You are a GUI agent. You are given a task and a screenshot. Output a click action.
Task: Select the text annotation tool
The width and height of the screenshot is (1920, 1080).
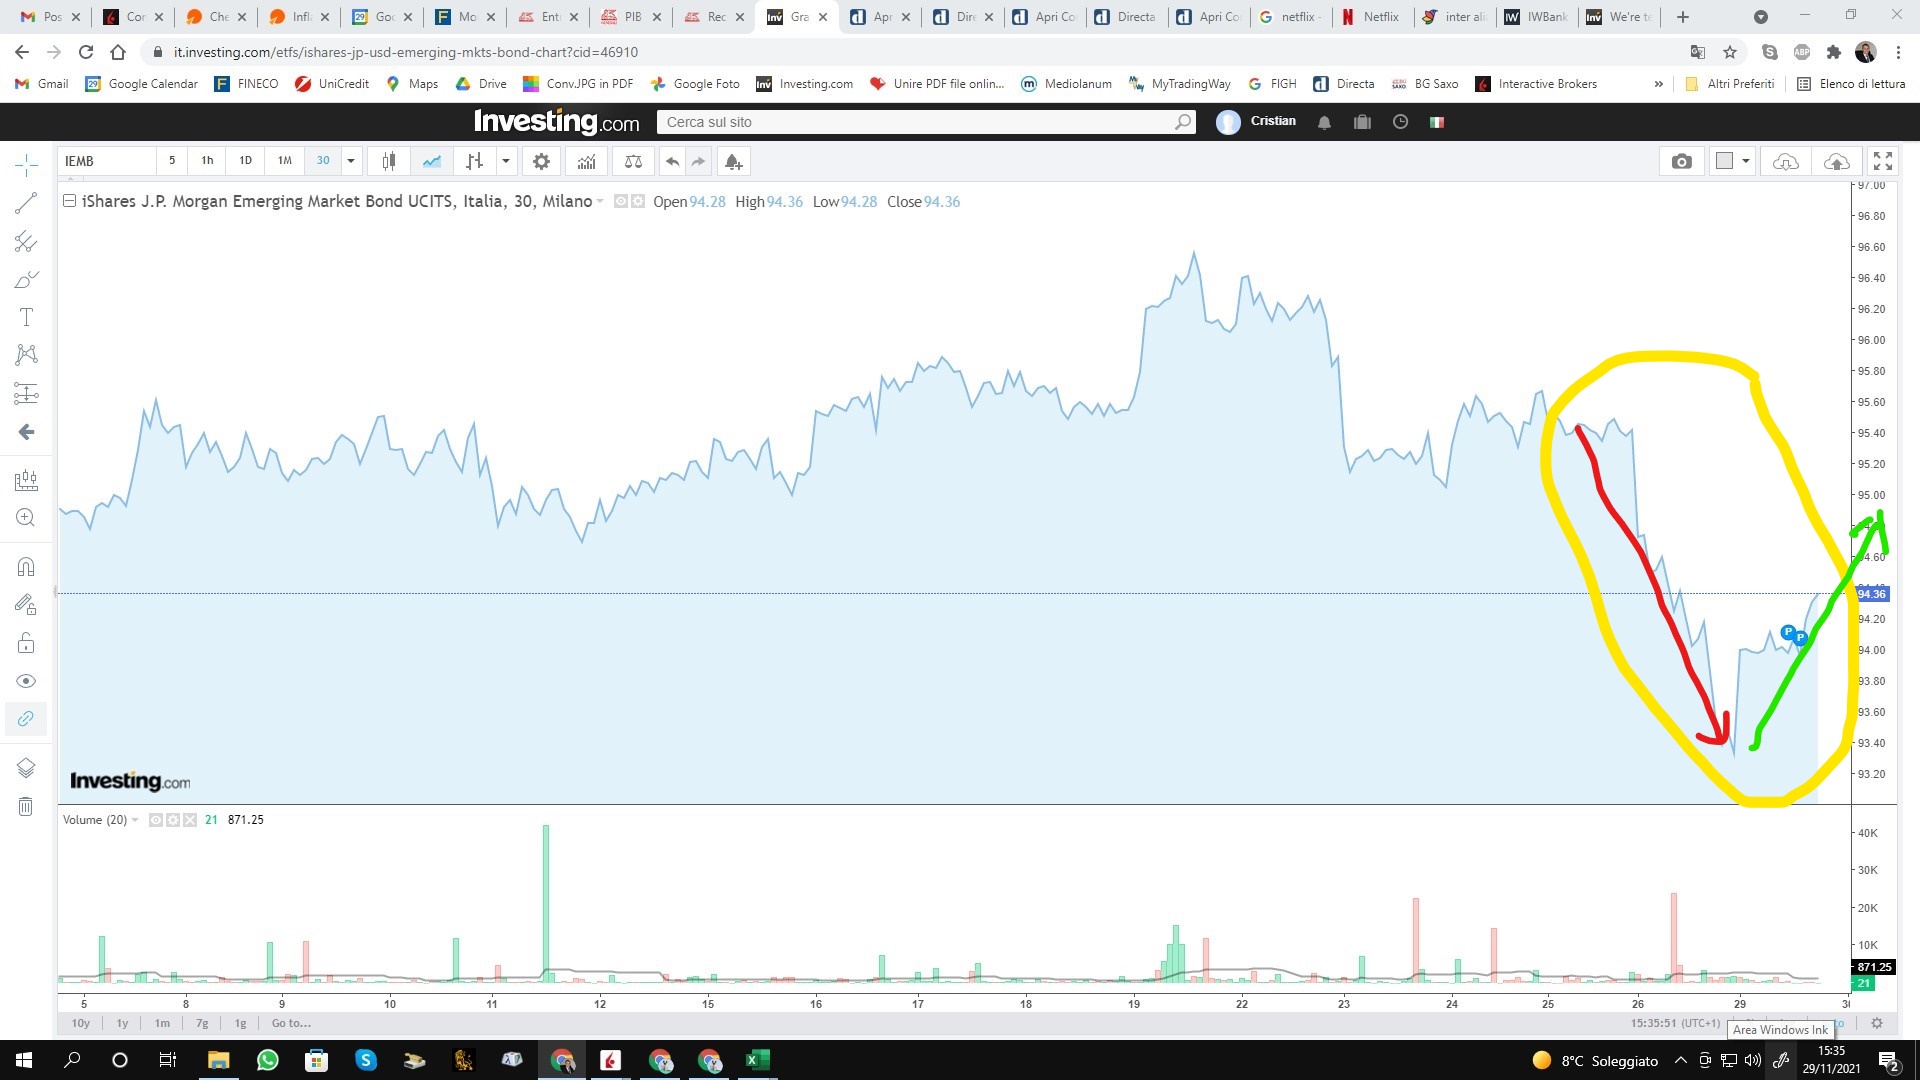click(26, 317)
